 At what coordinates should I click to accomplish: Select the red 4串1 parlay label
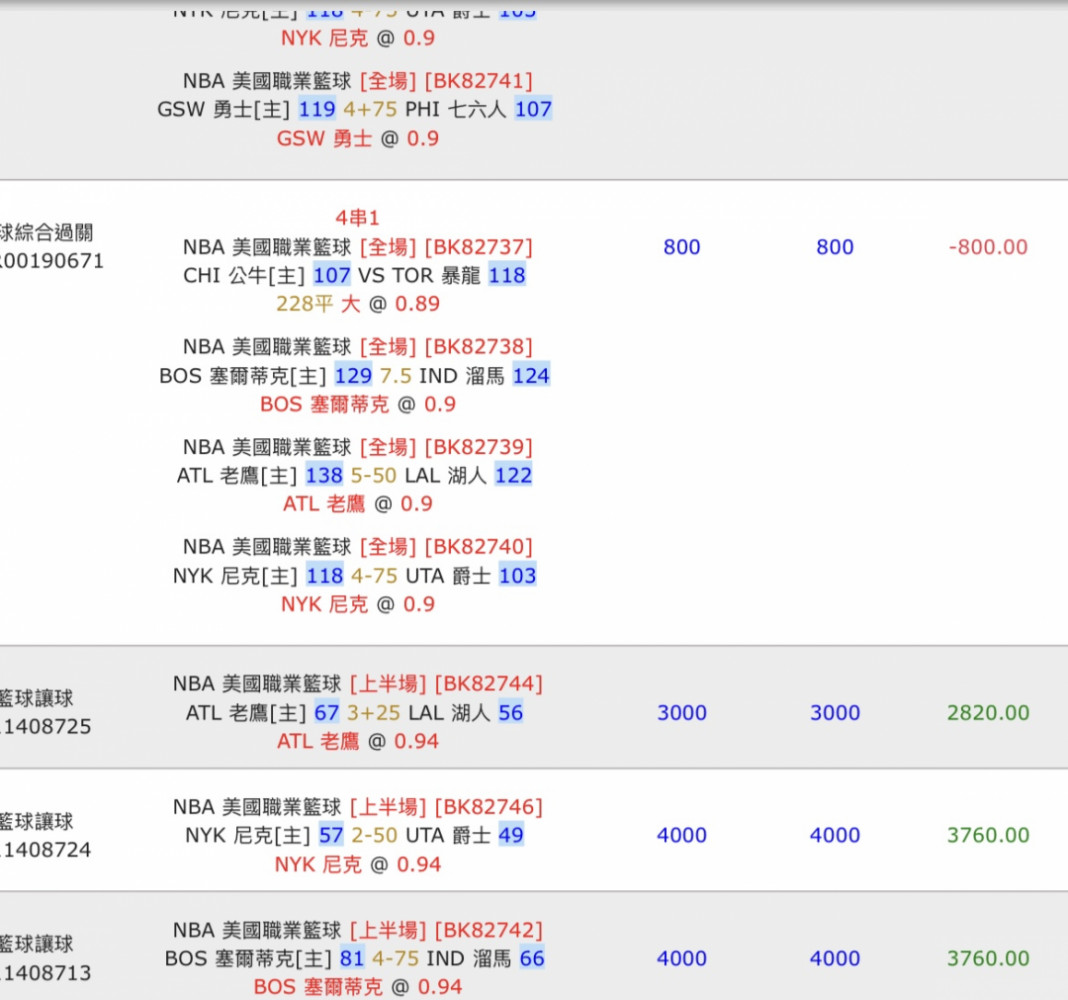357,218
